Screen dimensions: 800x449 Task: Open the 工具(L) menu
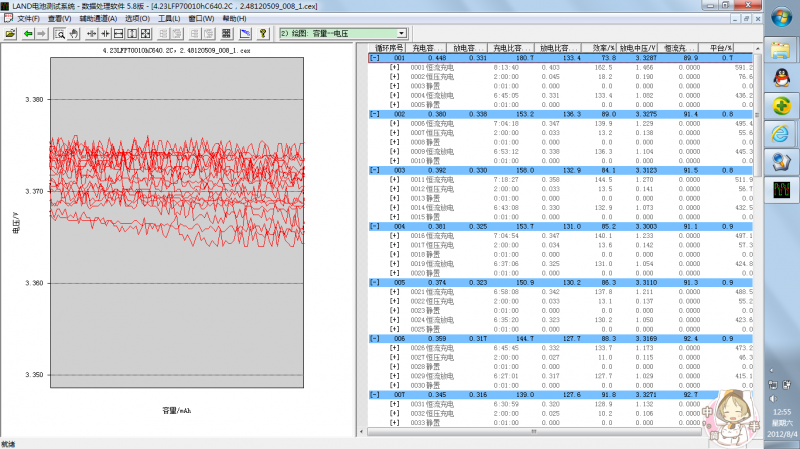click(x=169, y=19)
